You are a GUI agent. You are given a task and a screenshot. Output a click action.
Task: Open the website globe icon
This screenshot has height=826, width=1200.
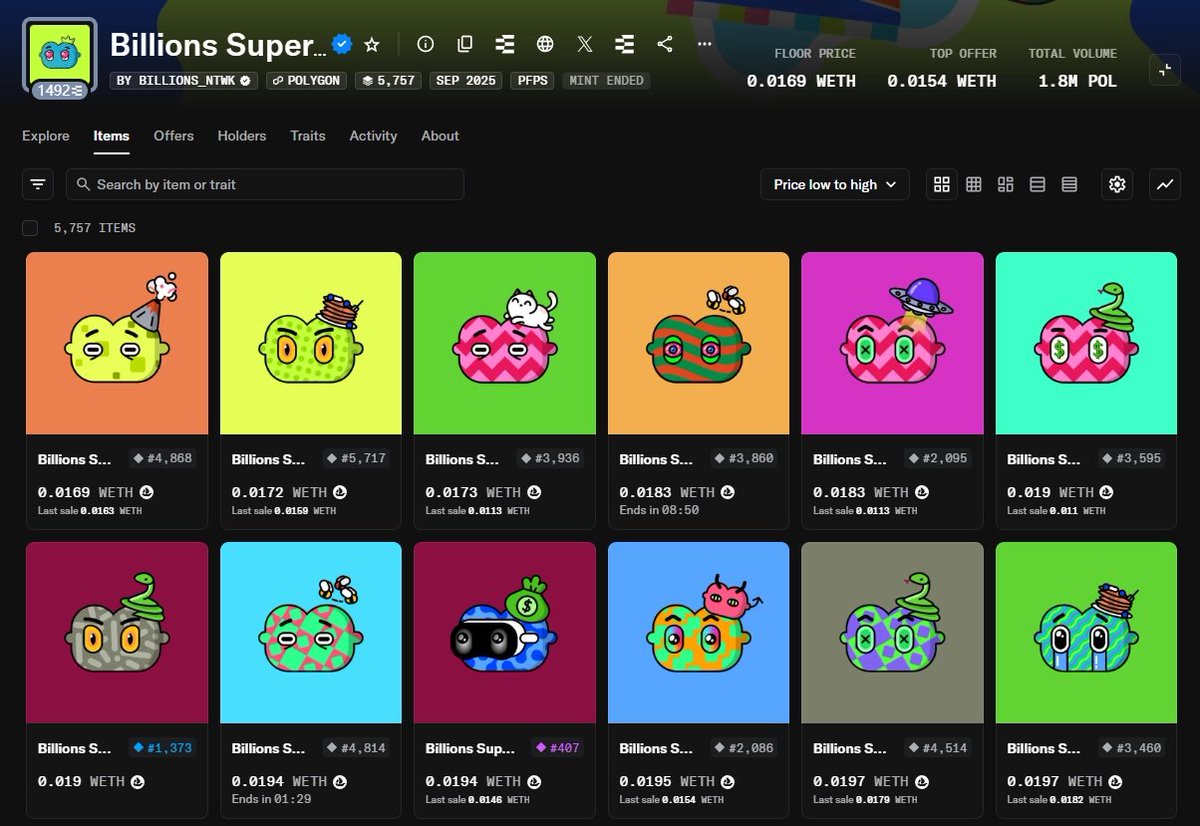(x=545, y=44)
